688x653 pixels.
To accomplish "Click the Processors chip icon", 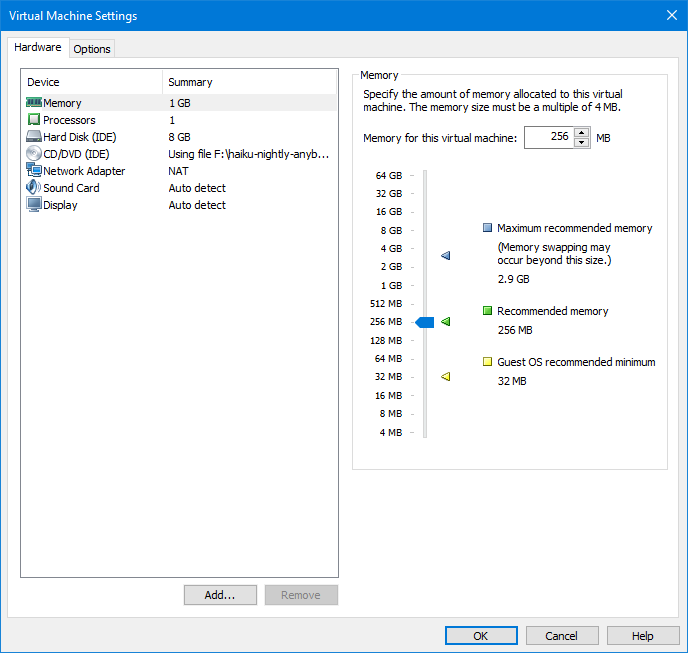I will click(x=34, y=120).
